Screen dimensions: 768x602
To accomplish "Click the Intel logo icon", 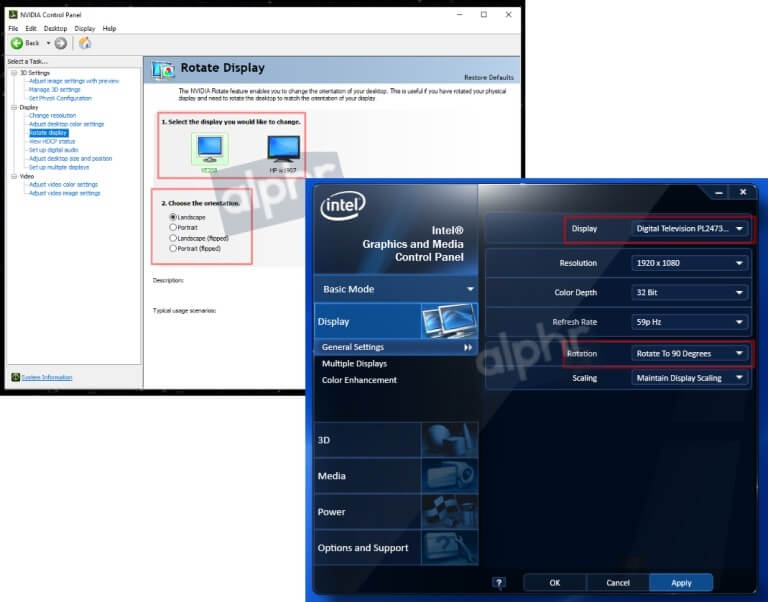I will (x=343, y=205).
